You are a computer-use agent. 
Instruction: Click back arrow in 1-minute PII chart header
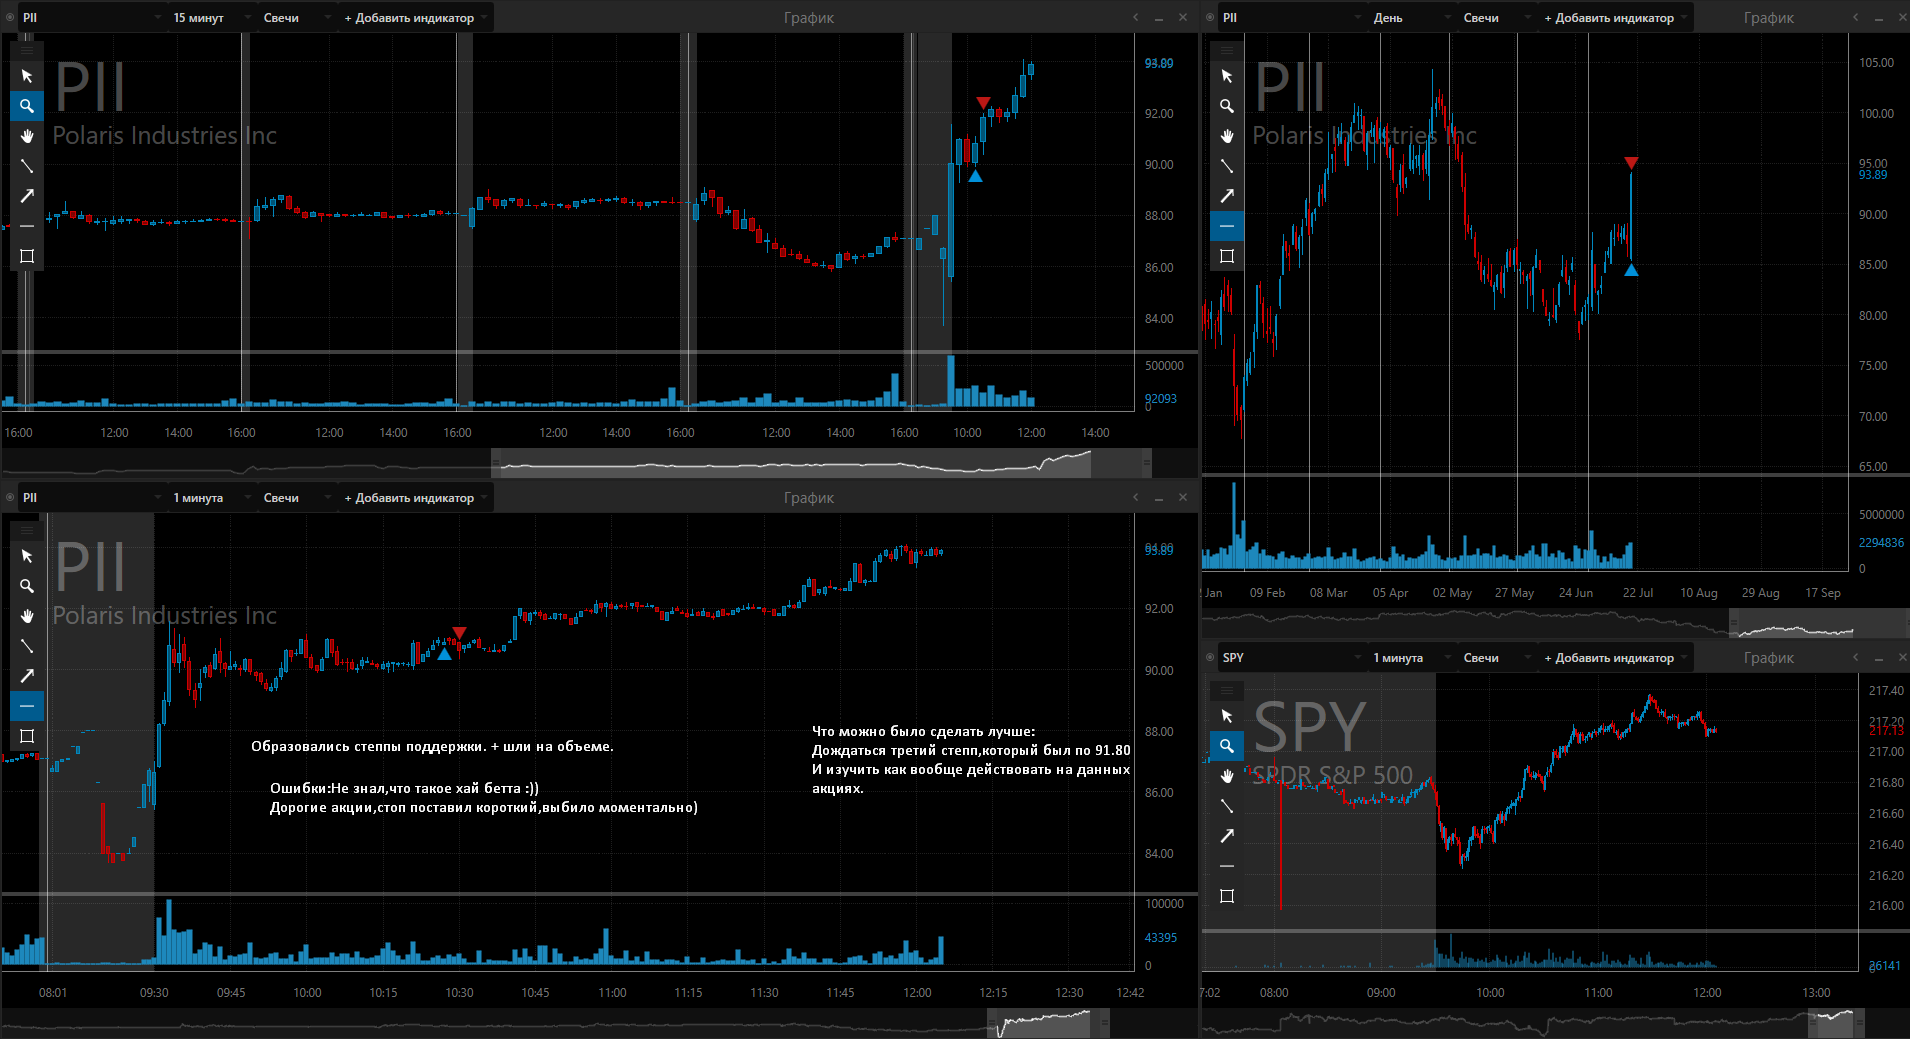[x=1136, y=497]
